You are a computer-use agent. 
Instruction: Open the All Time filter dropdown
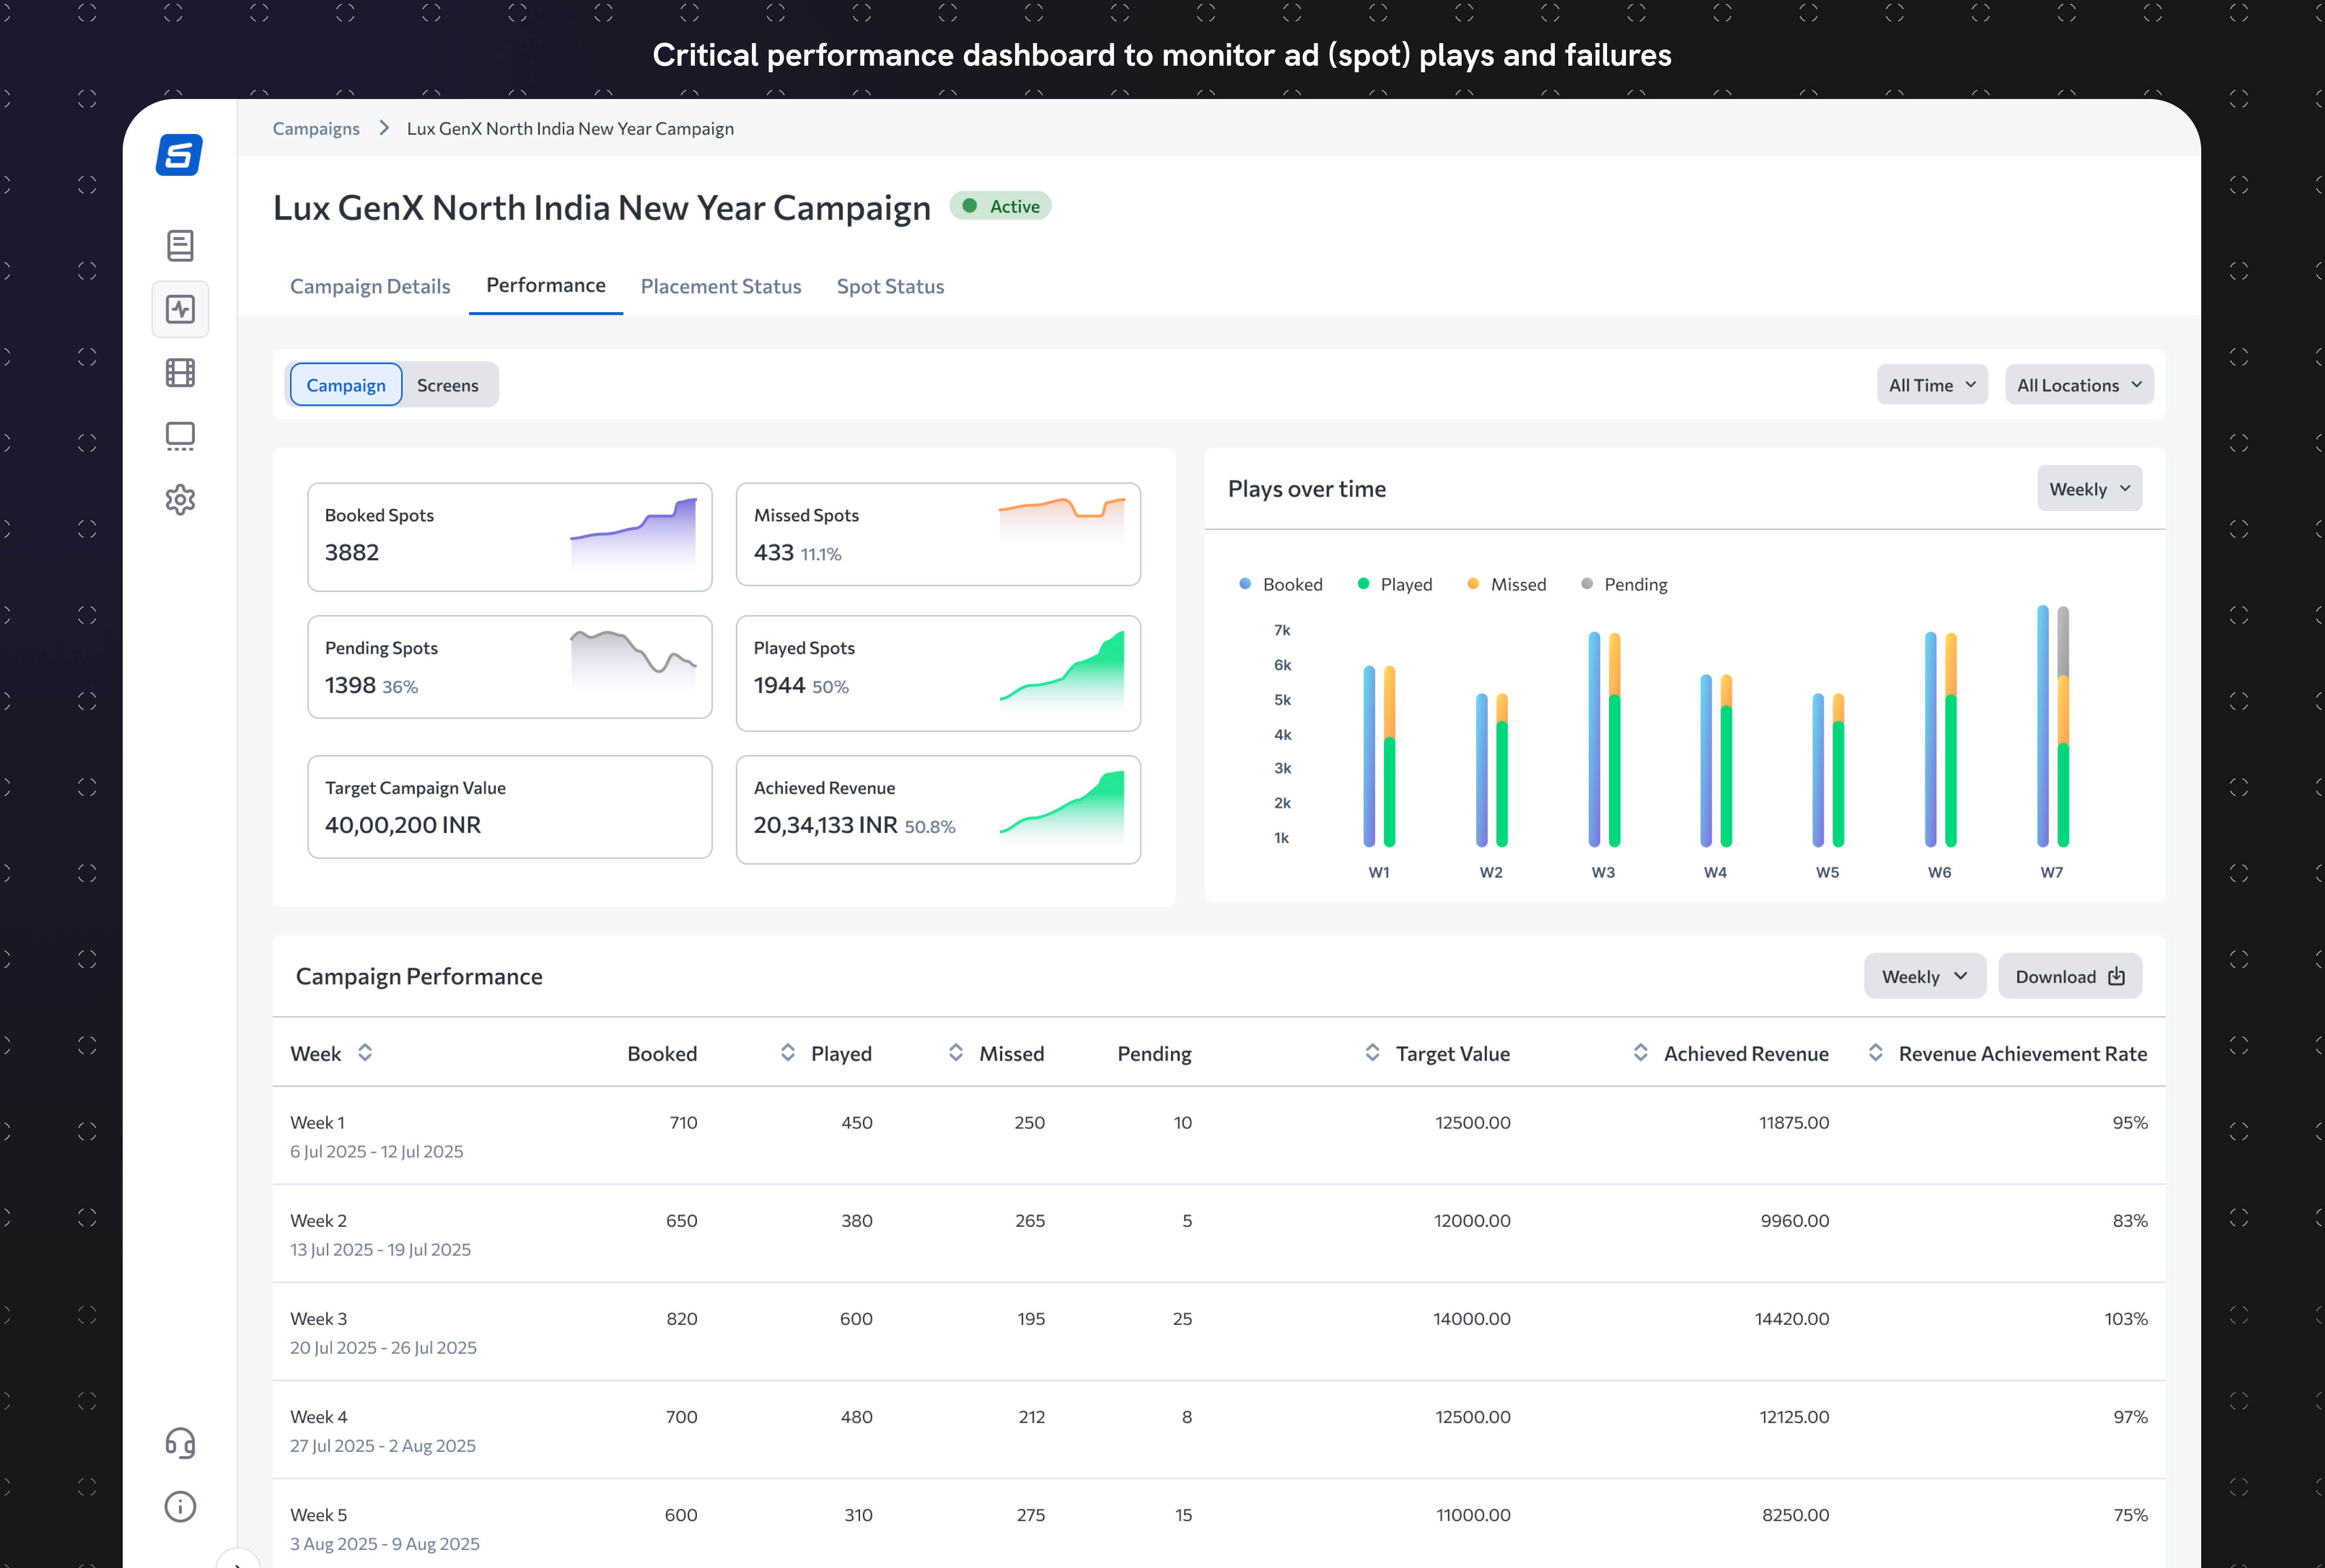point(1931,384)
